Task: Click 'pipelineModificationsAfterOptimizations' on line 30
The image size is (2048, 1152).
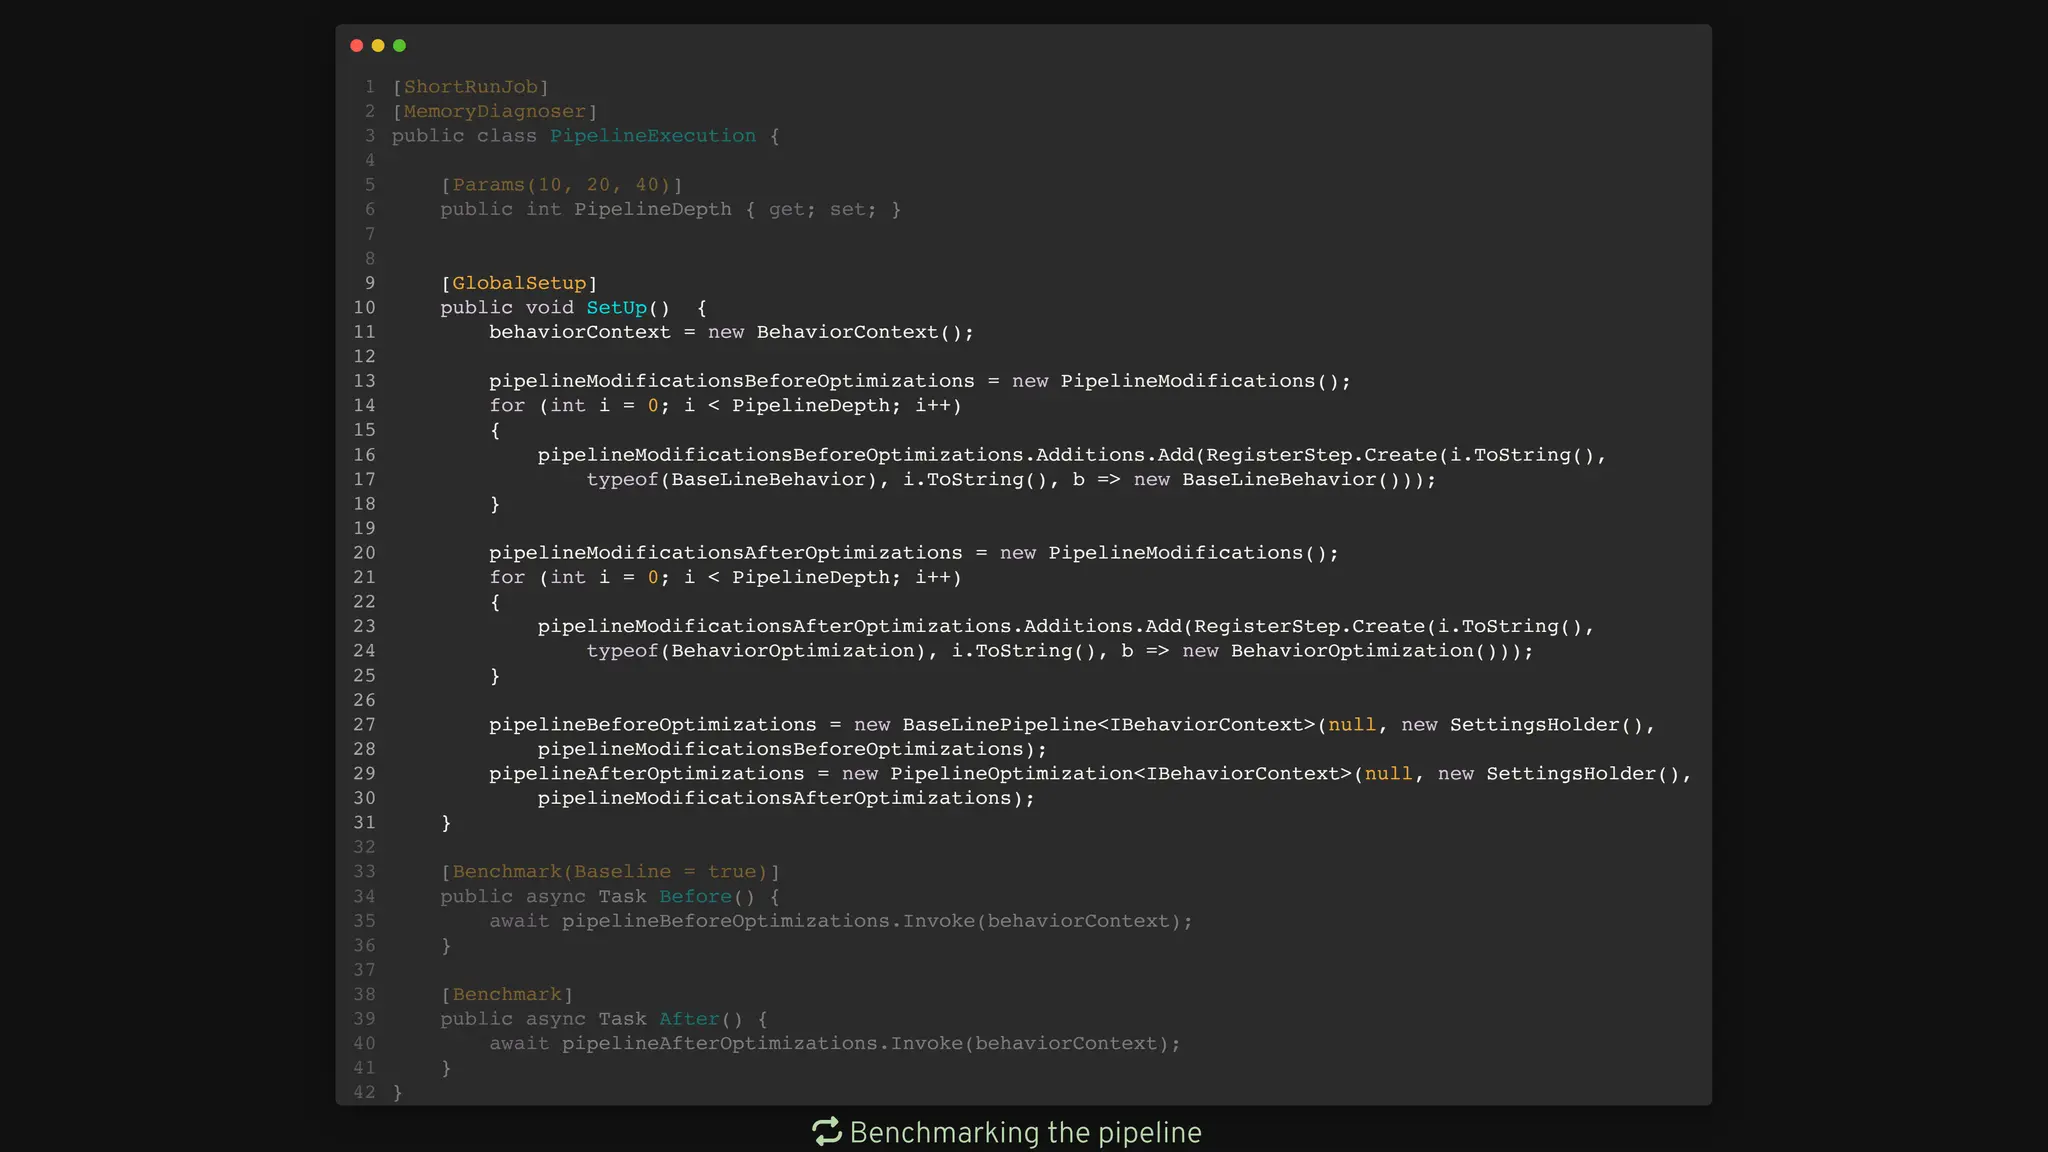Action: point(775,798)
